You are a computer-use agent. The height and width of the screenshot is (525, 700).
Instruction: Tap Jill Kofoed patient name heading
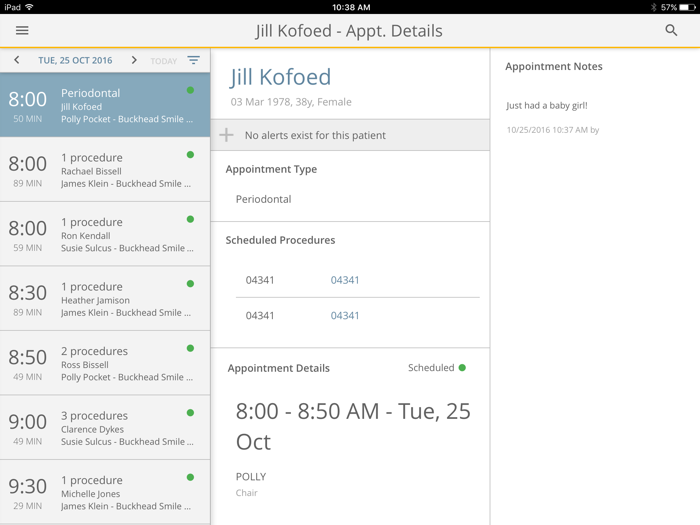pos(281,78)
